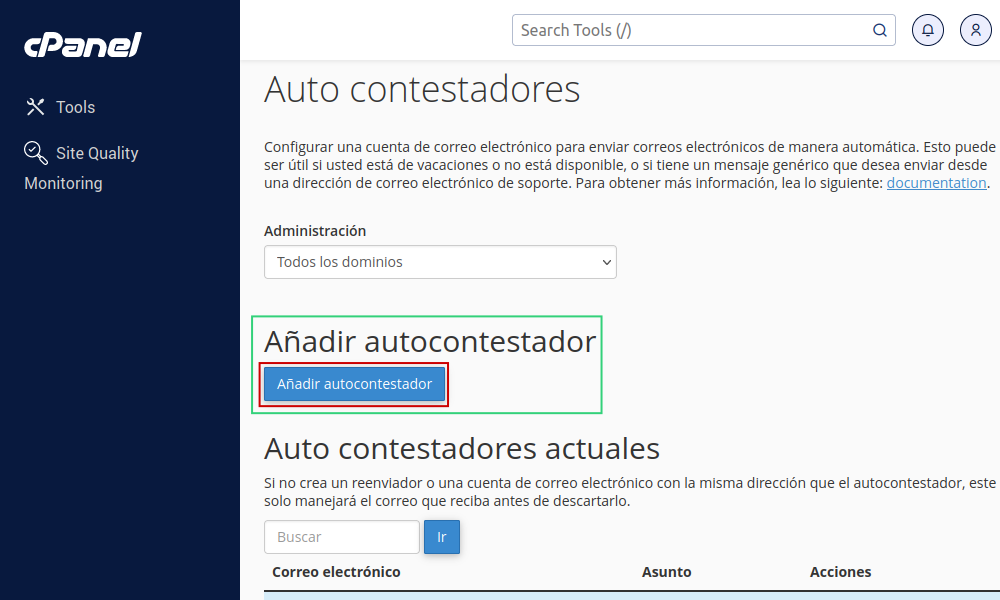Screen dimensions: 1000x600
Task: Go to Site Quality Monitoring text link
Action: [97, 153]
